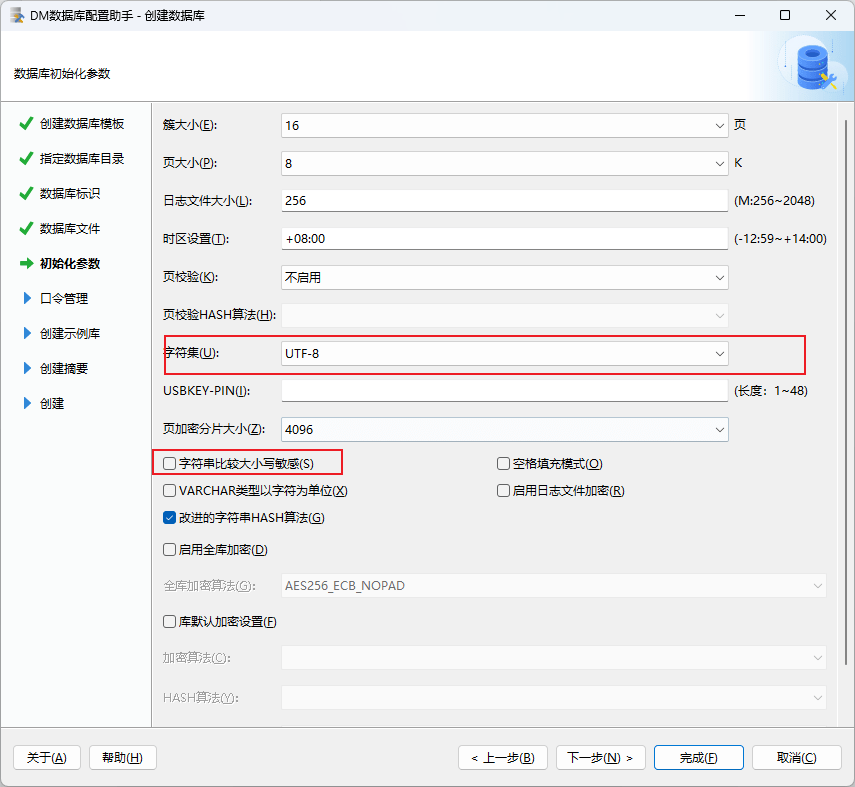
Task: Minimize the configuration assistant window
Action: click(x=740, y=15)
